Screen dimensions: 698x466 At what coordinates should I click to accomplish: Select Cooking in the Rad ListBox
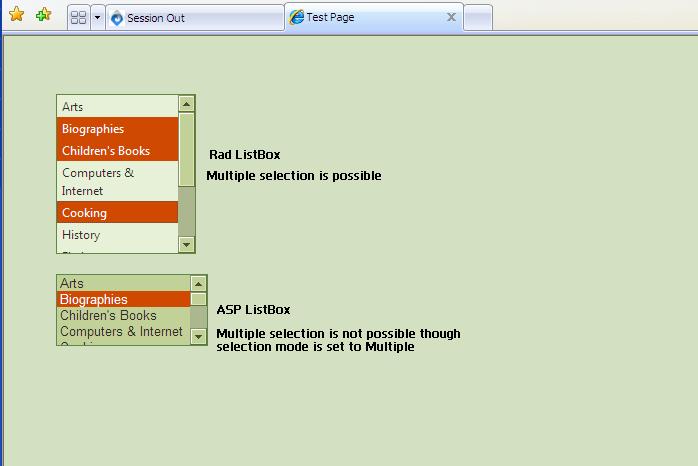coord(118,212)
